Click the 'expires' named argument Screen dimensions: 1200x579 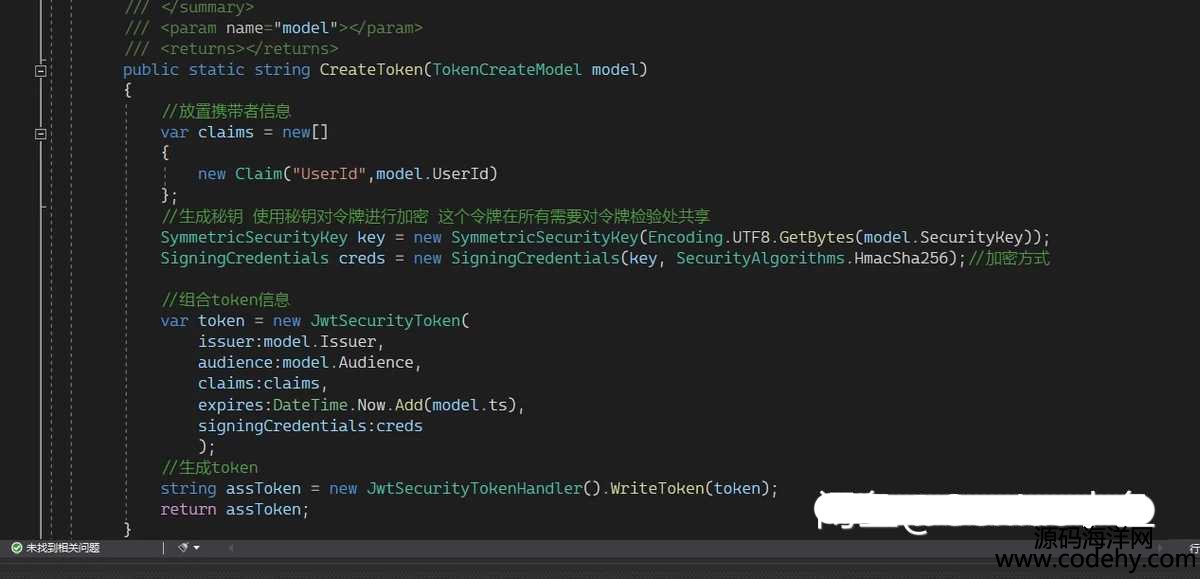(231, 405)
